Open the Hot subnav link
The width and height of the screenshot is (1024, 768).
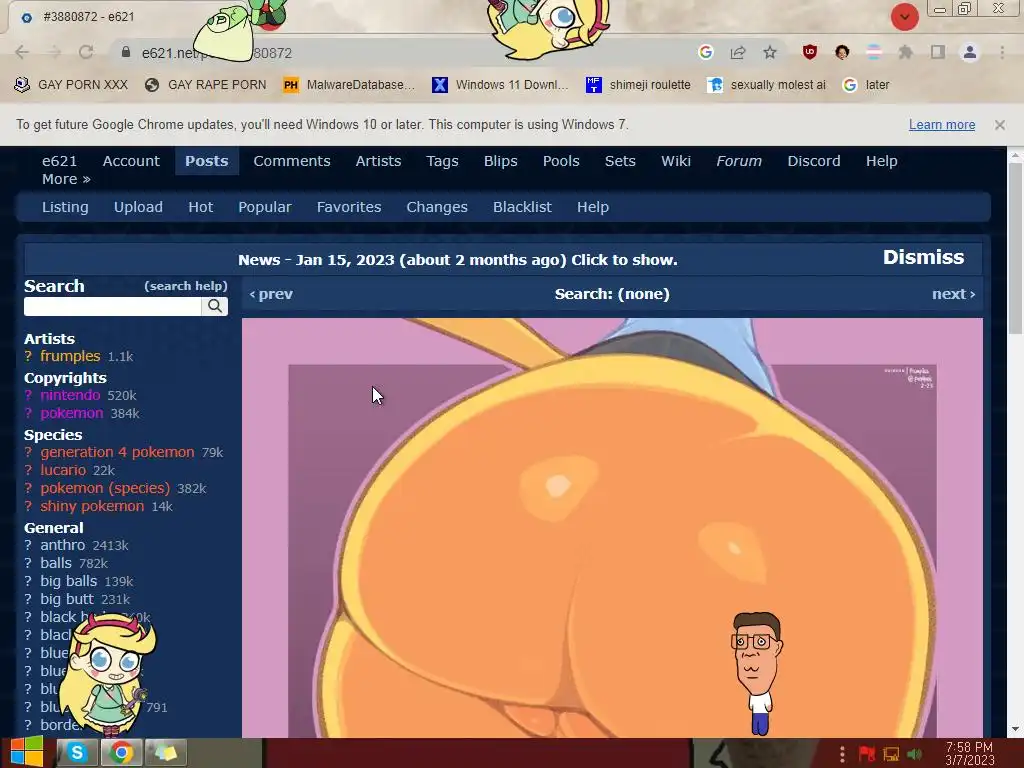pyautogui.click(x=200, y=207)
